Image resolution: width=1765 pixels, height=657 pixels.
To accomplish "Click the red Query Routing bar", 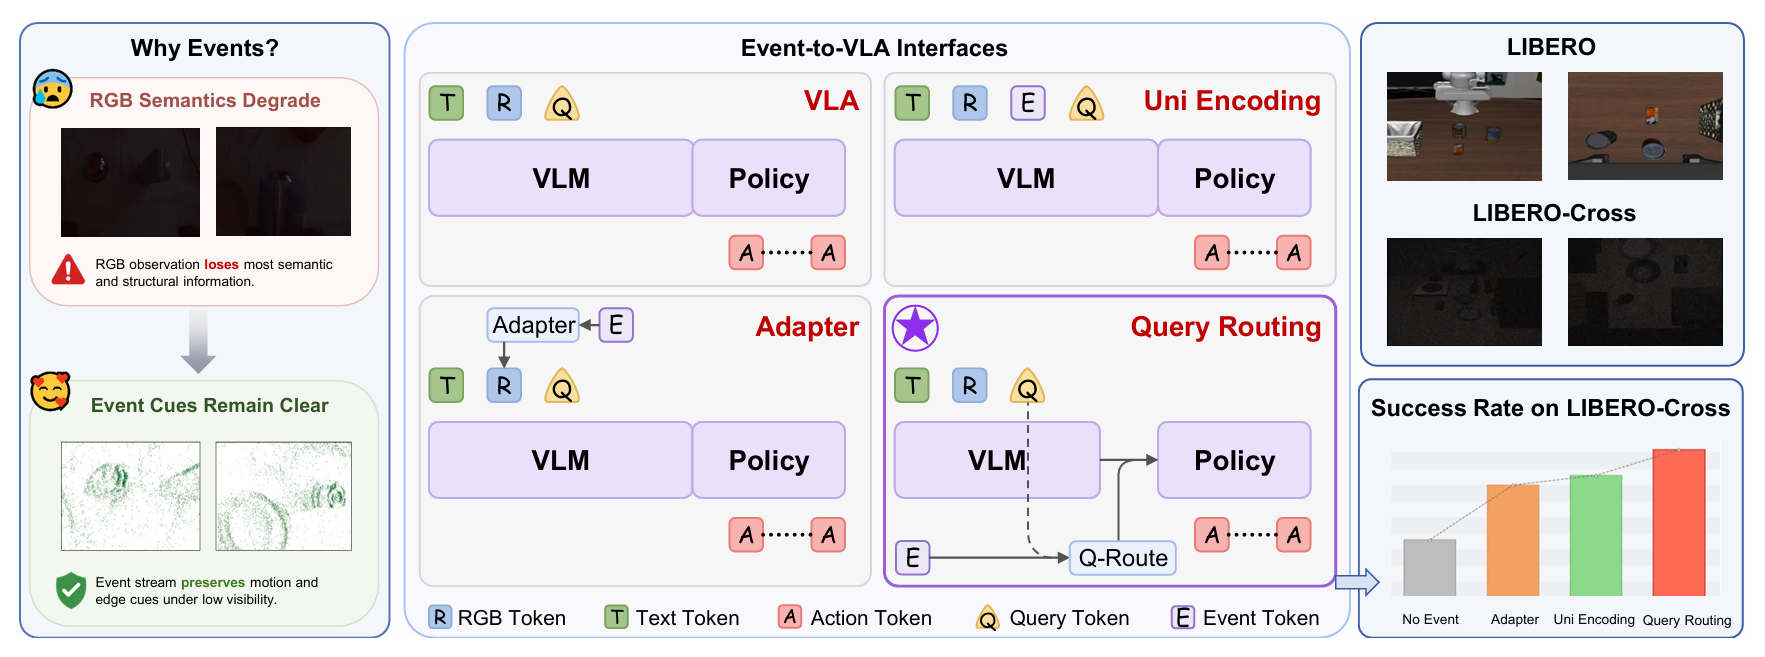I will pyautogui.click(x=1679, y=523).
